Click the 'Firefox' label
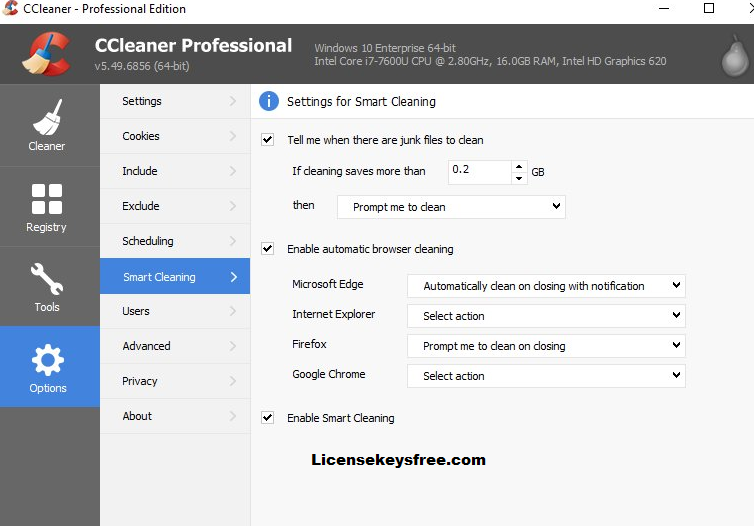Viewport: 754px width, 526px height. click(x=309, y=344)
